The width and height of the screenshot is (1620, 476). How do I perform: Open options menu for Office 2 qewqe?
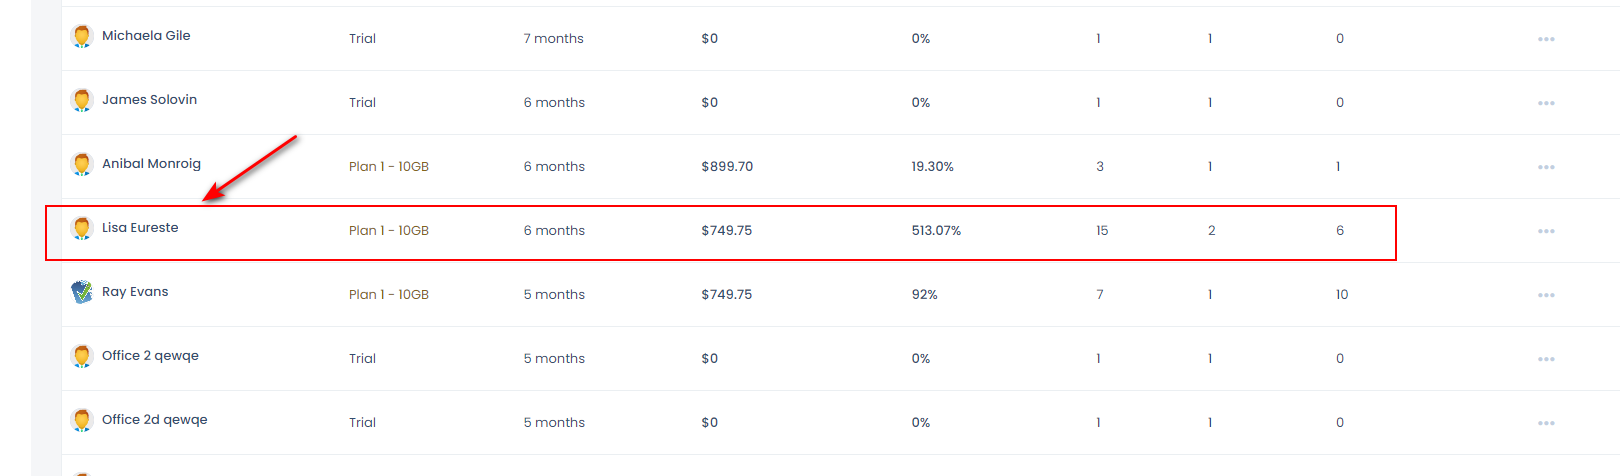[x=1546, y=359]
